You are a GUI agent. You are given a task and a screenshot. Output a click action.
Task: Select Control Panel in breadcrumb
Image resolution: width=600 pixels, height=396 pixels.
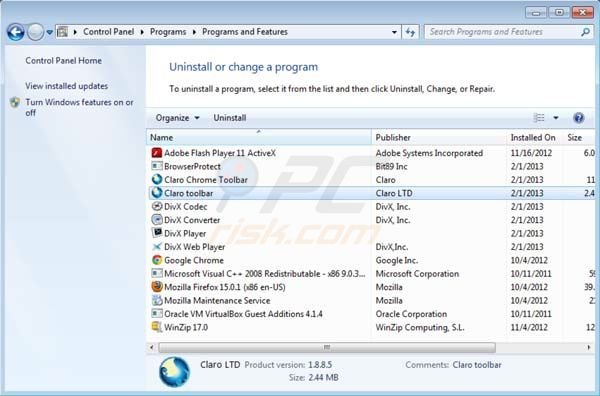point(108,32)
